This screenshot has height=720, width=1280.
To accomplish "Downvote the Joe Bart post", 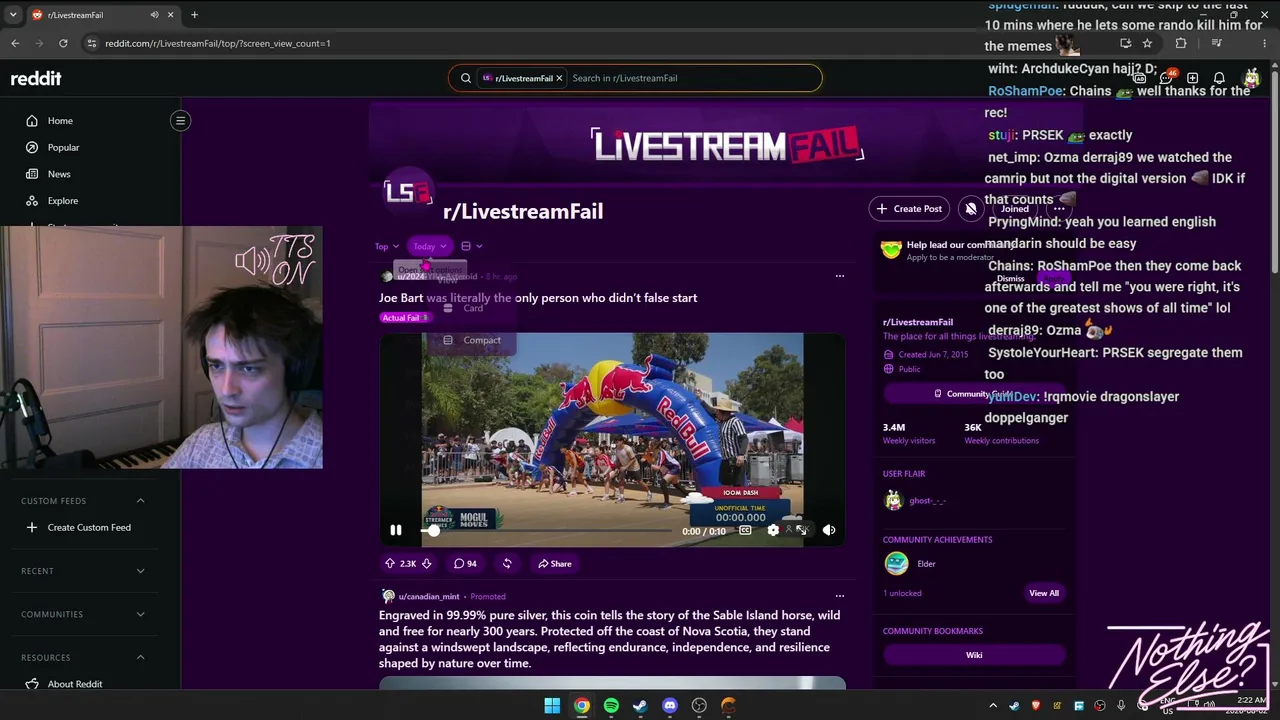I will [426, 564].
